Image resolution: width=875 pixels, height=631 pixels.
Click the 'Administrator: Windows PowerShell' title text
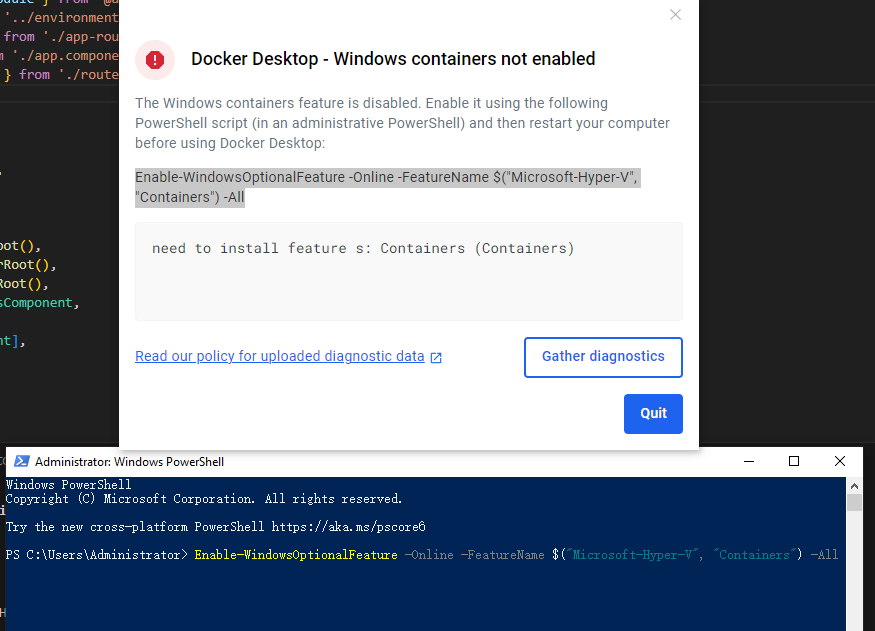point(129,462)
